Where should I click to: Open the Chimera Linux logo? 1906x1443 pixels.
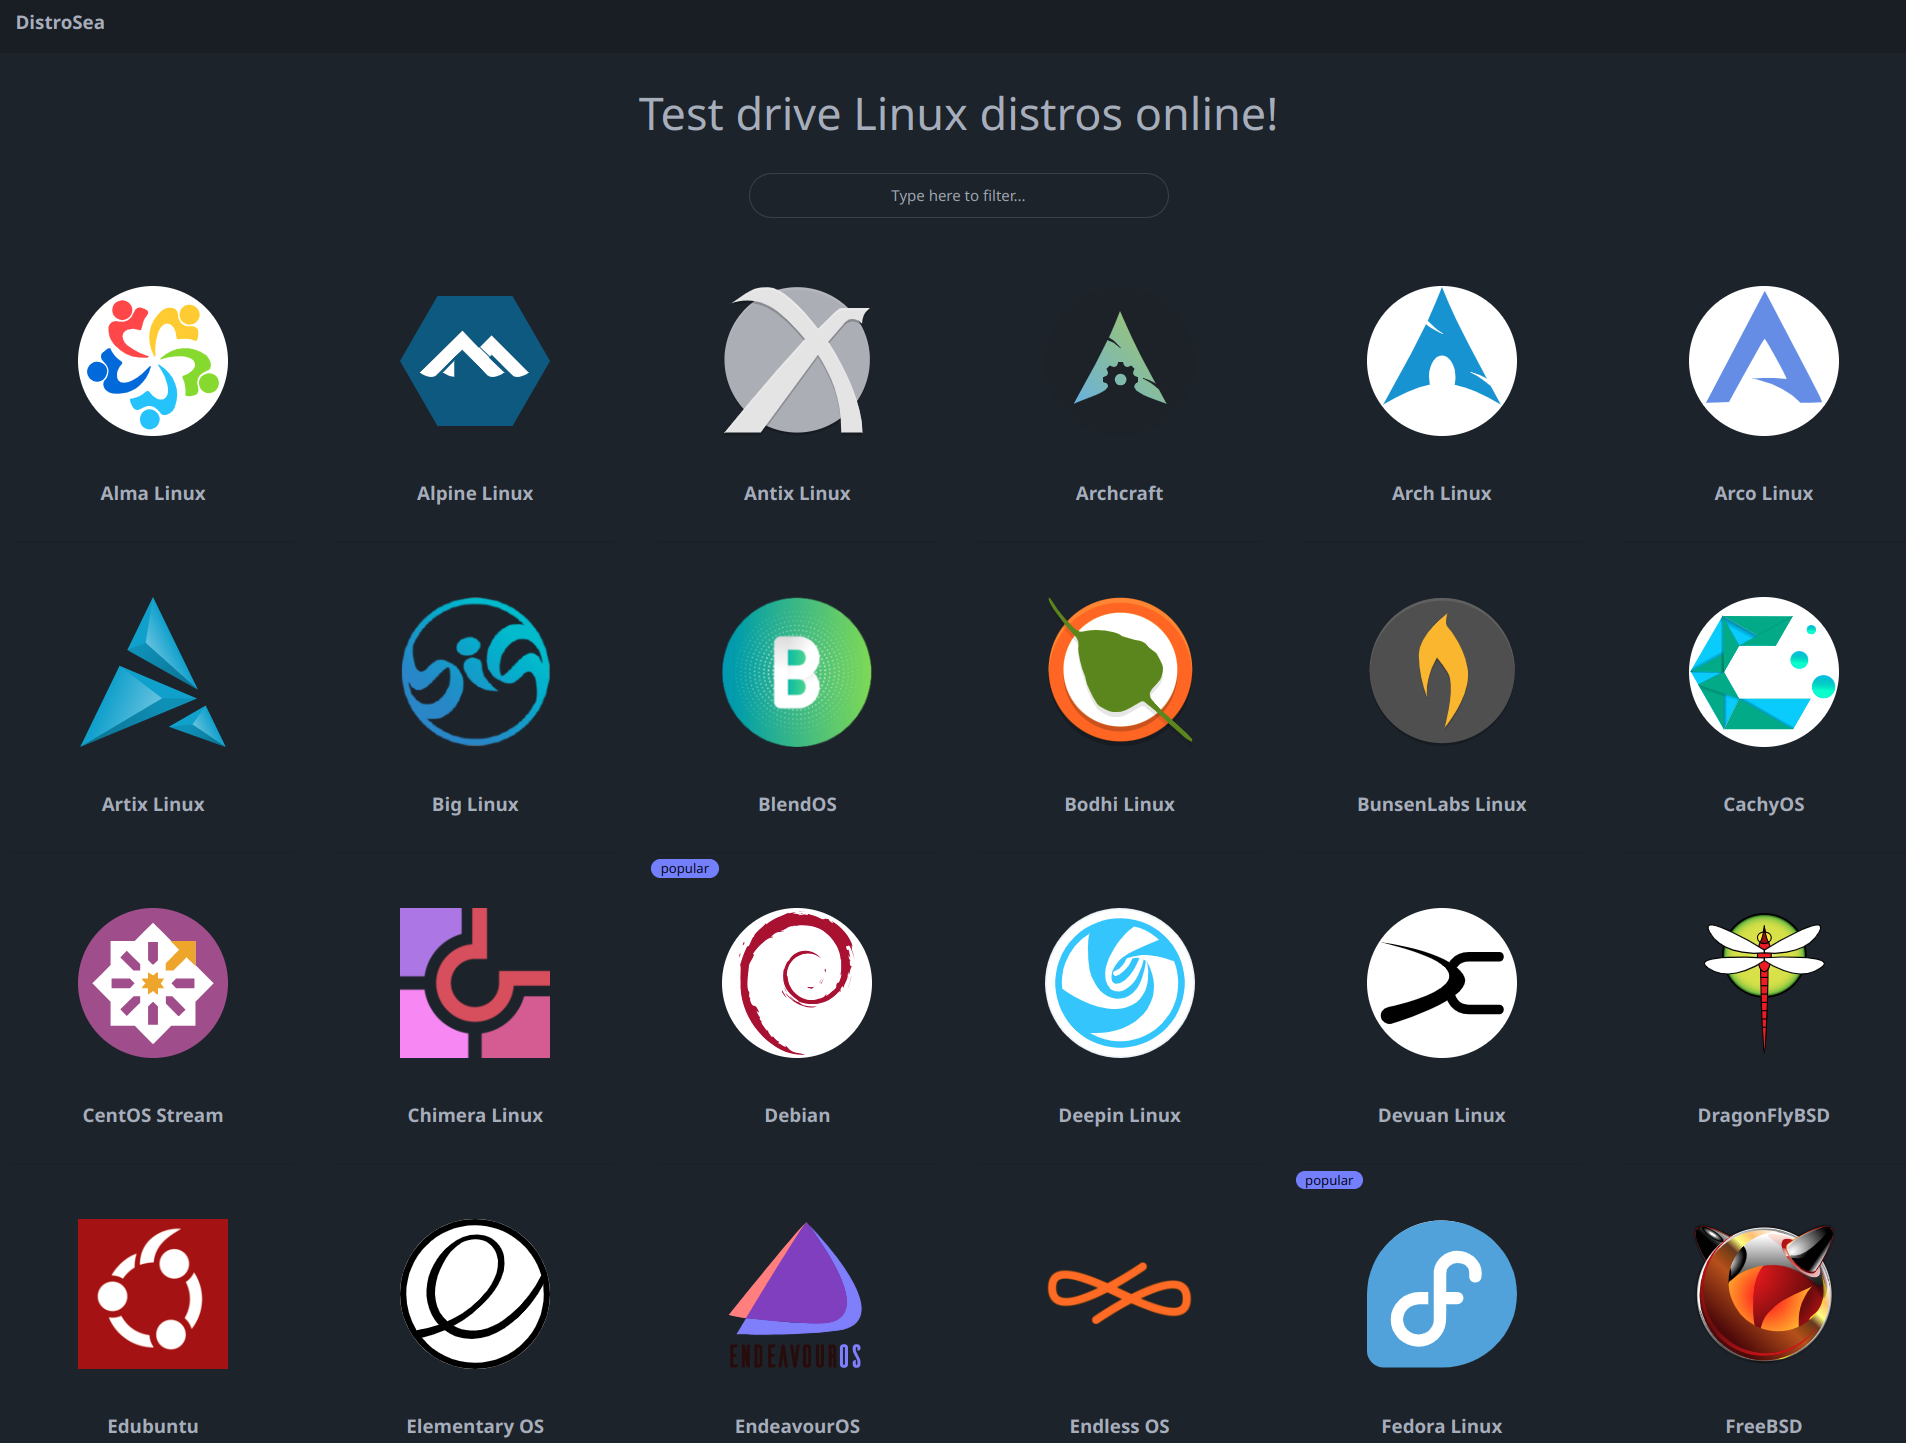point(475,983)
